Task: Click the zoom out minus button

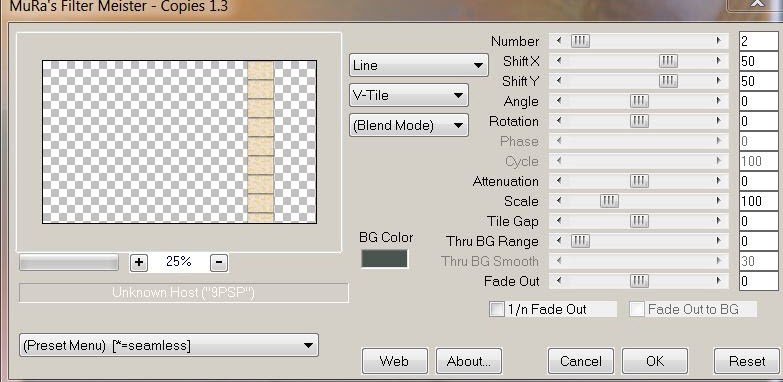Action: pyautogui.click(x=219, y=262)
